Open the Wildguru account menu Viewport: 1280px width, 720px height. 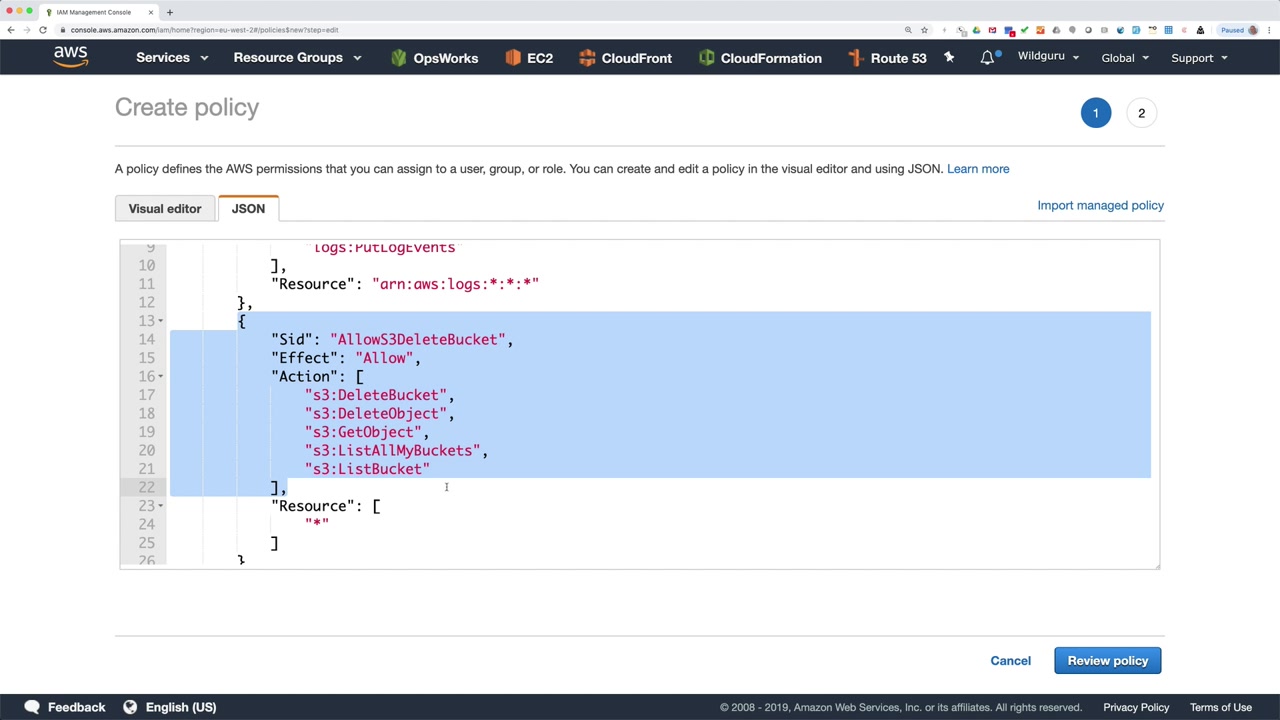pyautogui.click(x=1048, y=57)
